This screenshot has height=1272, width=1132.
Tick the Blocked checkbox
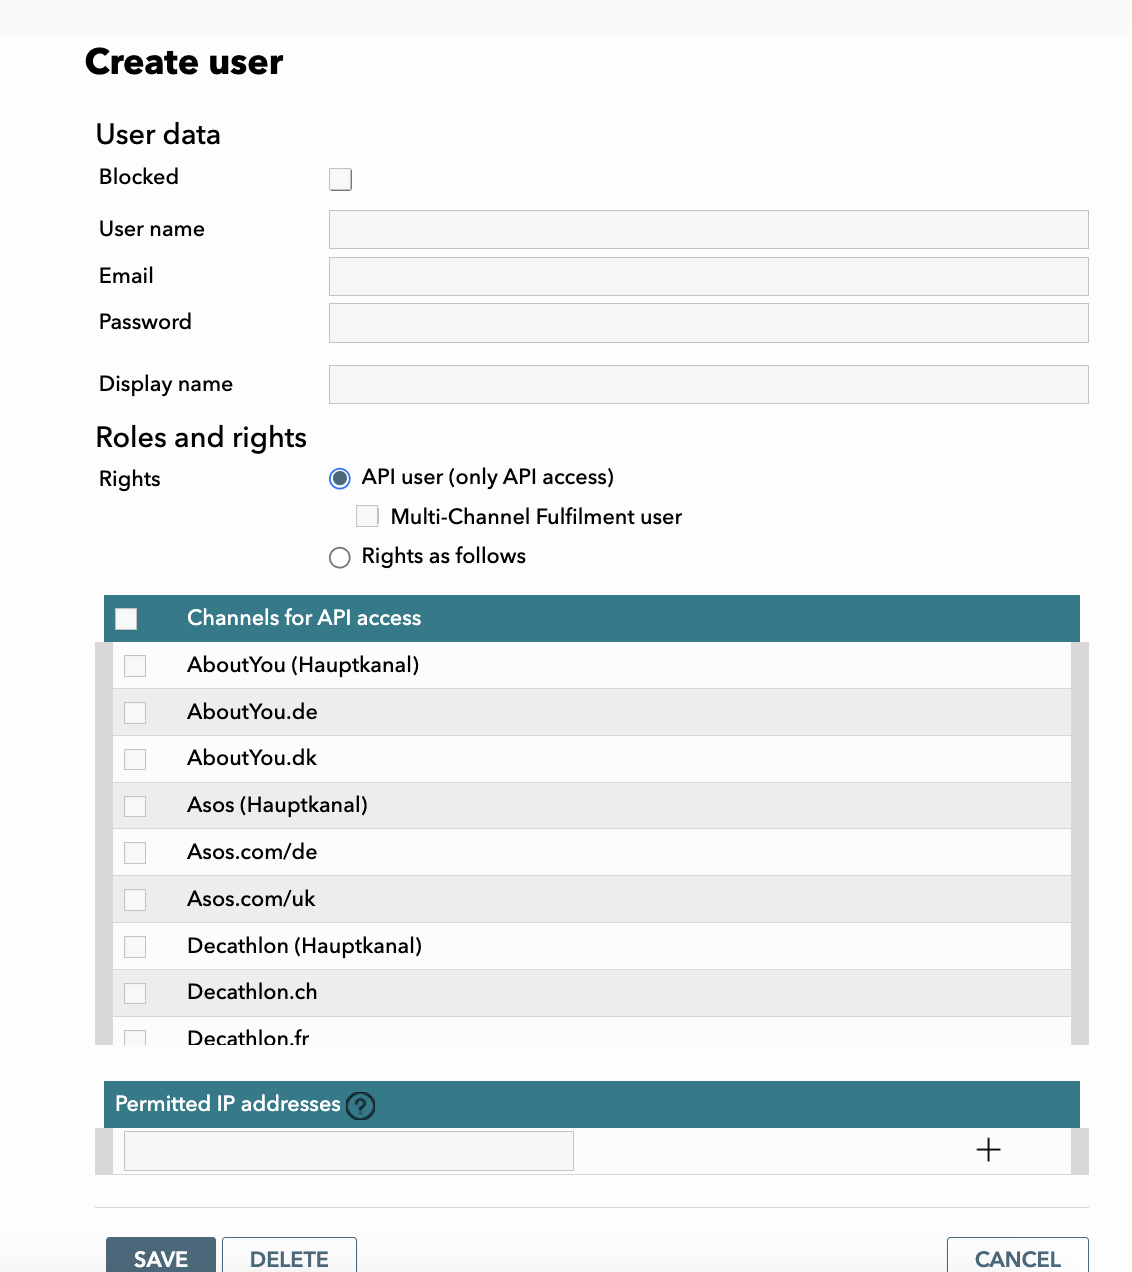click(340, 179)
